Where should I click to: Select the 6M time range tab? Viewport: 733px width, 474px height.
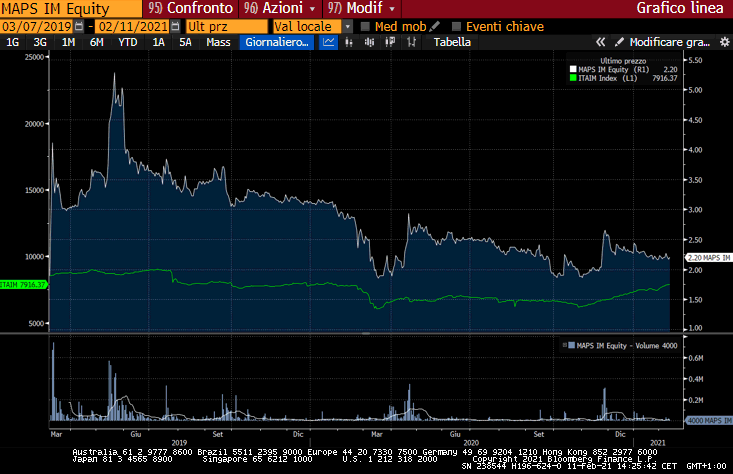[x=96, y=43]
